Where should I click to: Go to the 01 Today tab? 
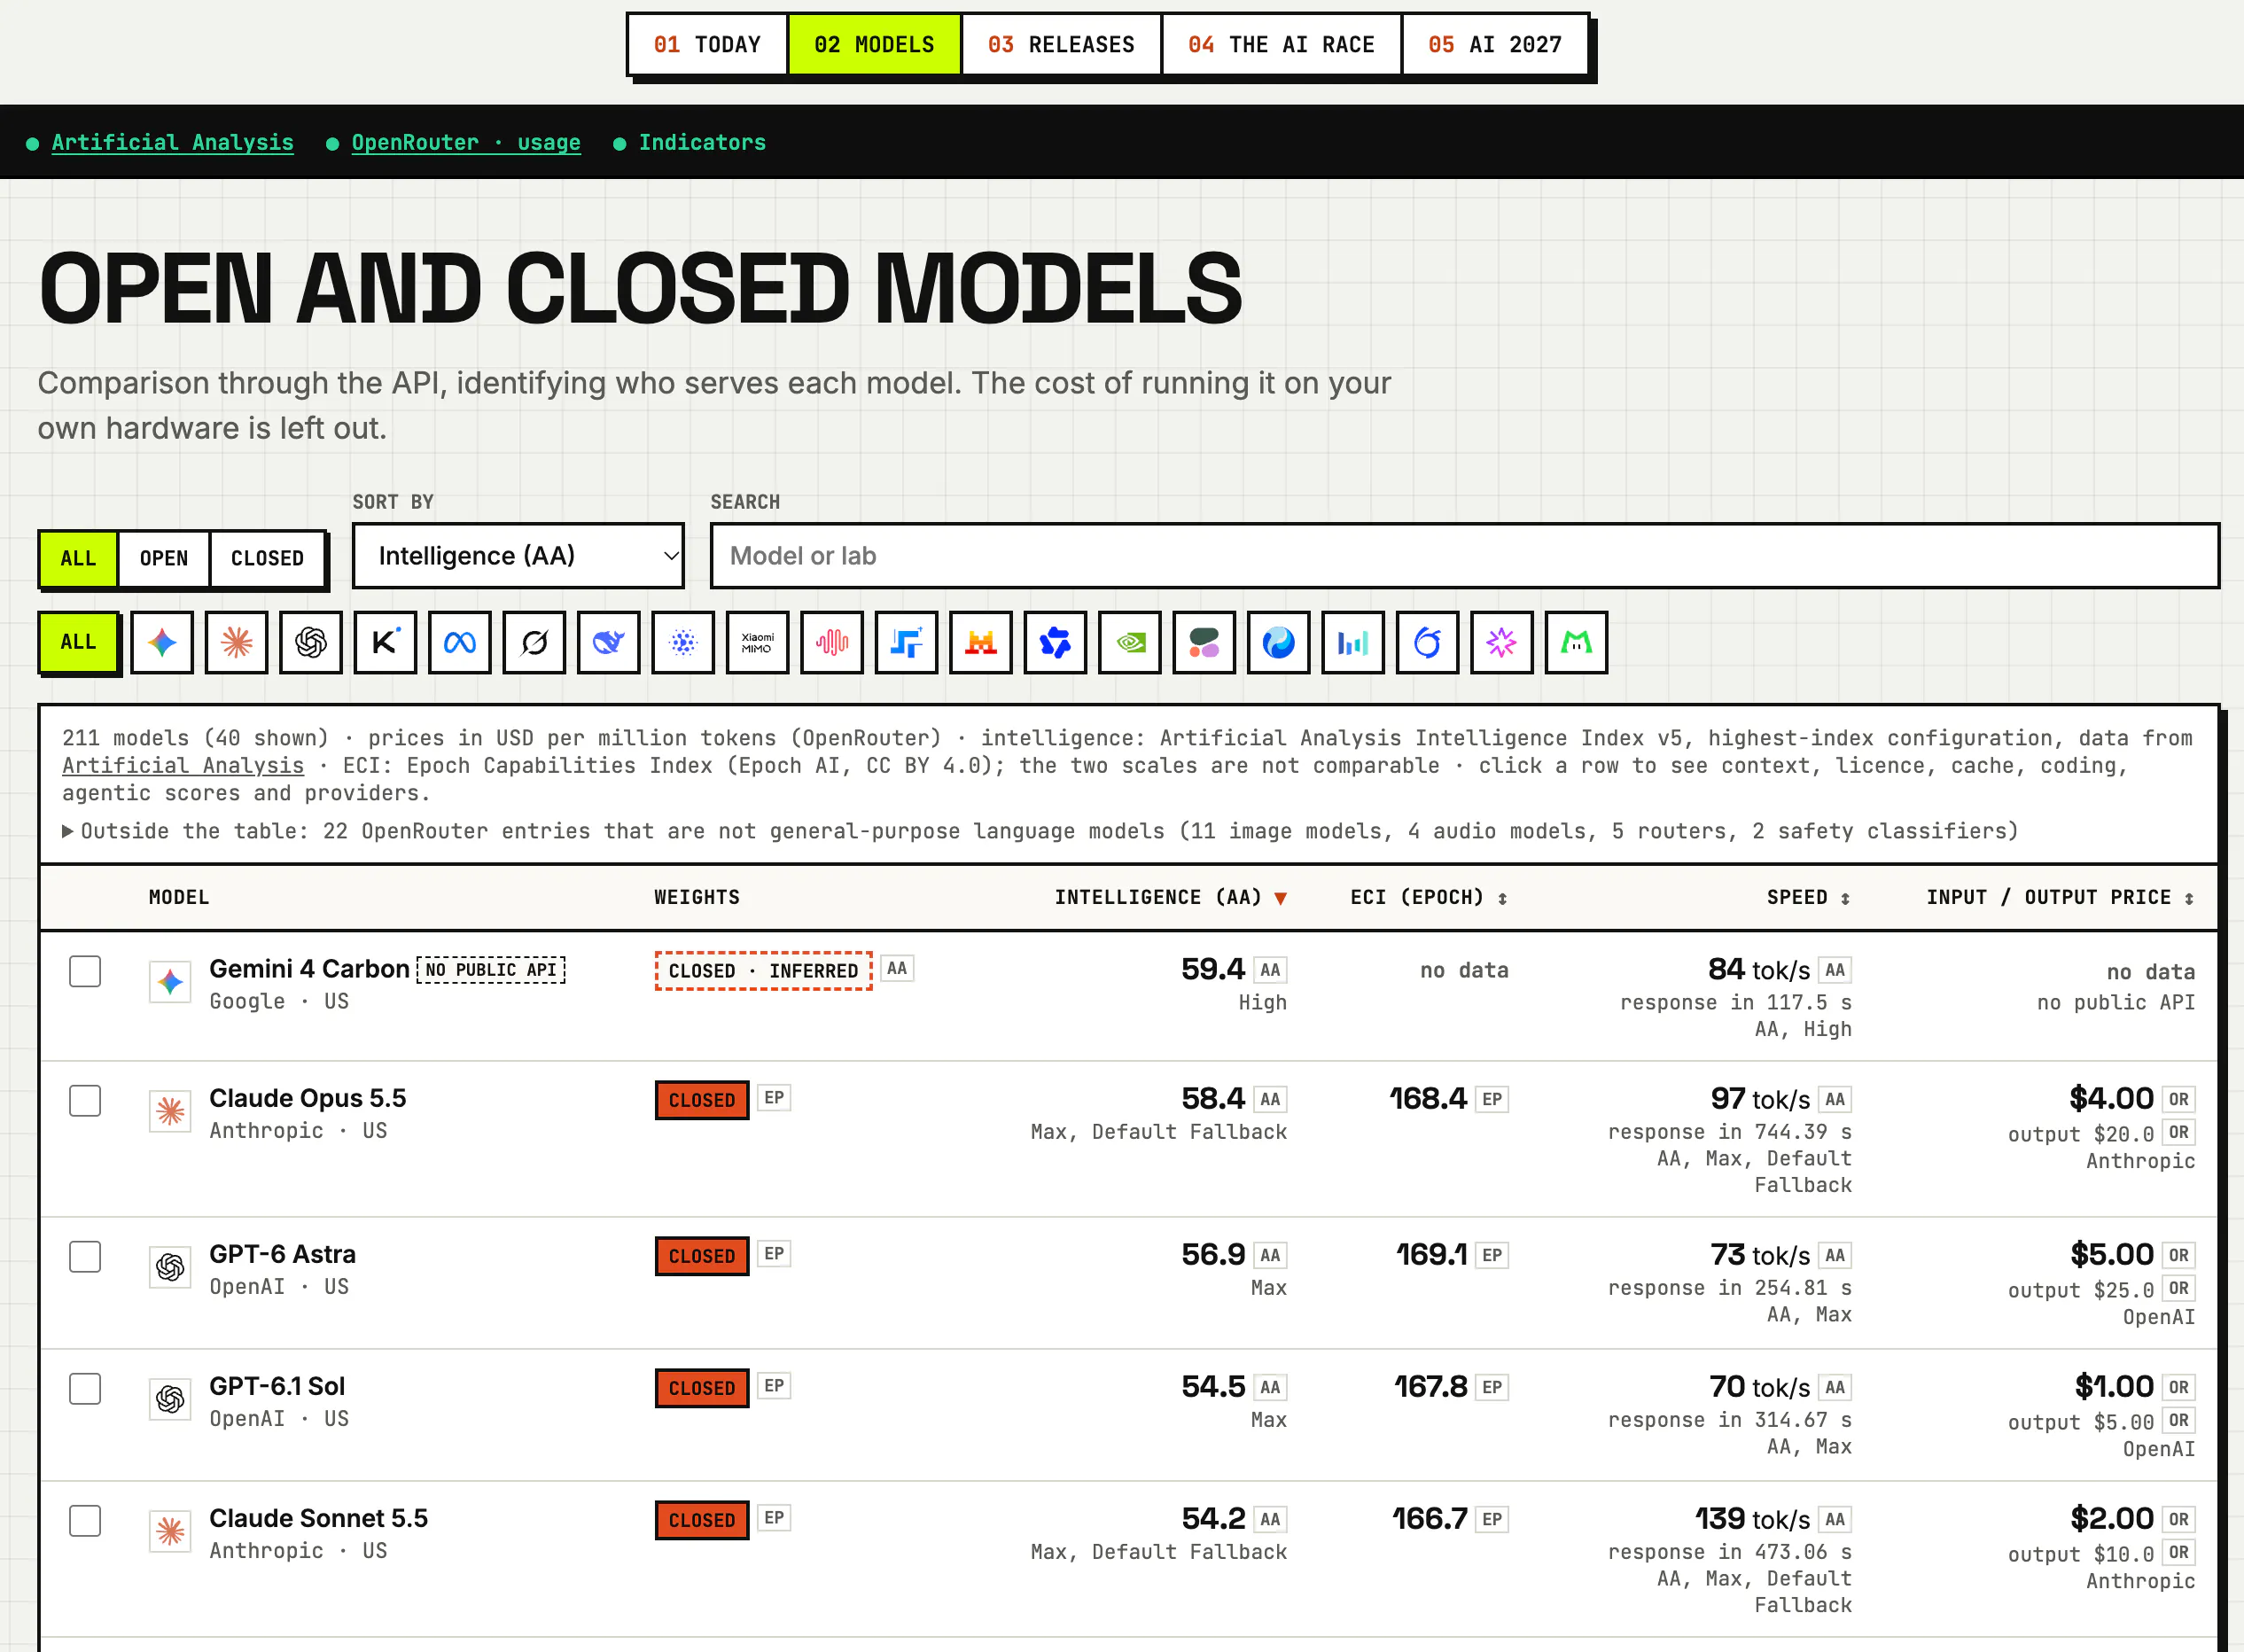pos(707,44)
